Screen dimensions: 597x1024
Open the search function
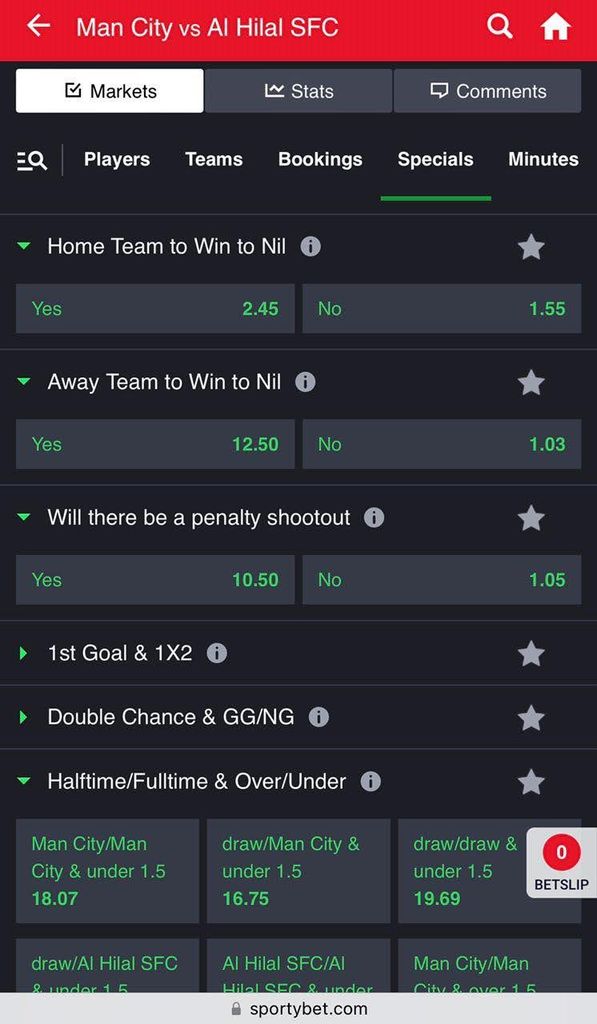pyautogui.click(x=499, y=27)
